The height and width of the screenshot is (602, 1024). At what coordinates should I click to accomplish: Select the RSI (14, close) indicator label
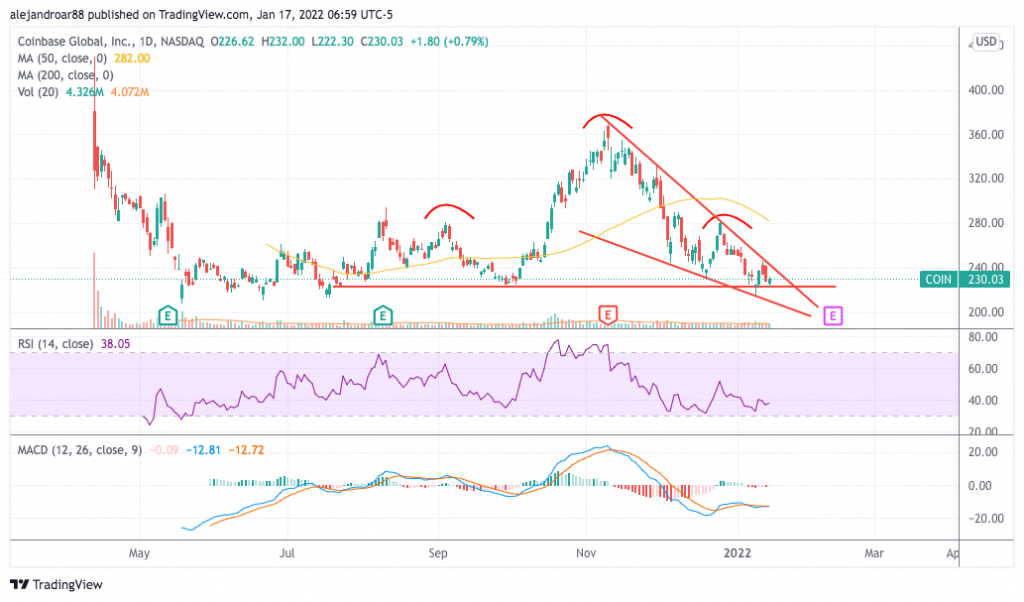tap(55, 343)
